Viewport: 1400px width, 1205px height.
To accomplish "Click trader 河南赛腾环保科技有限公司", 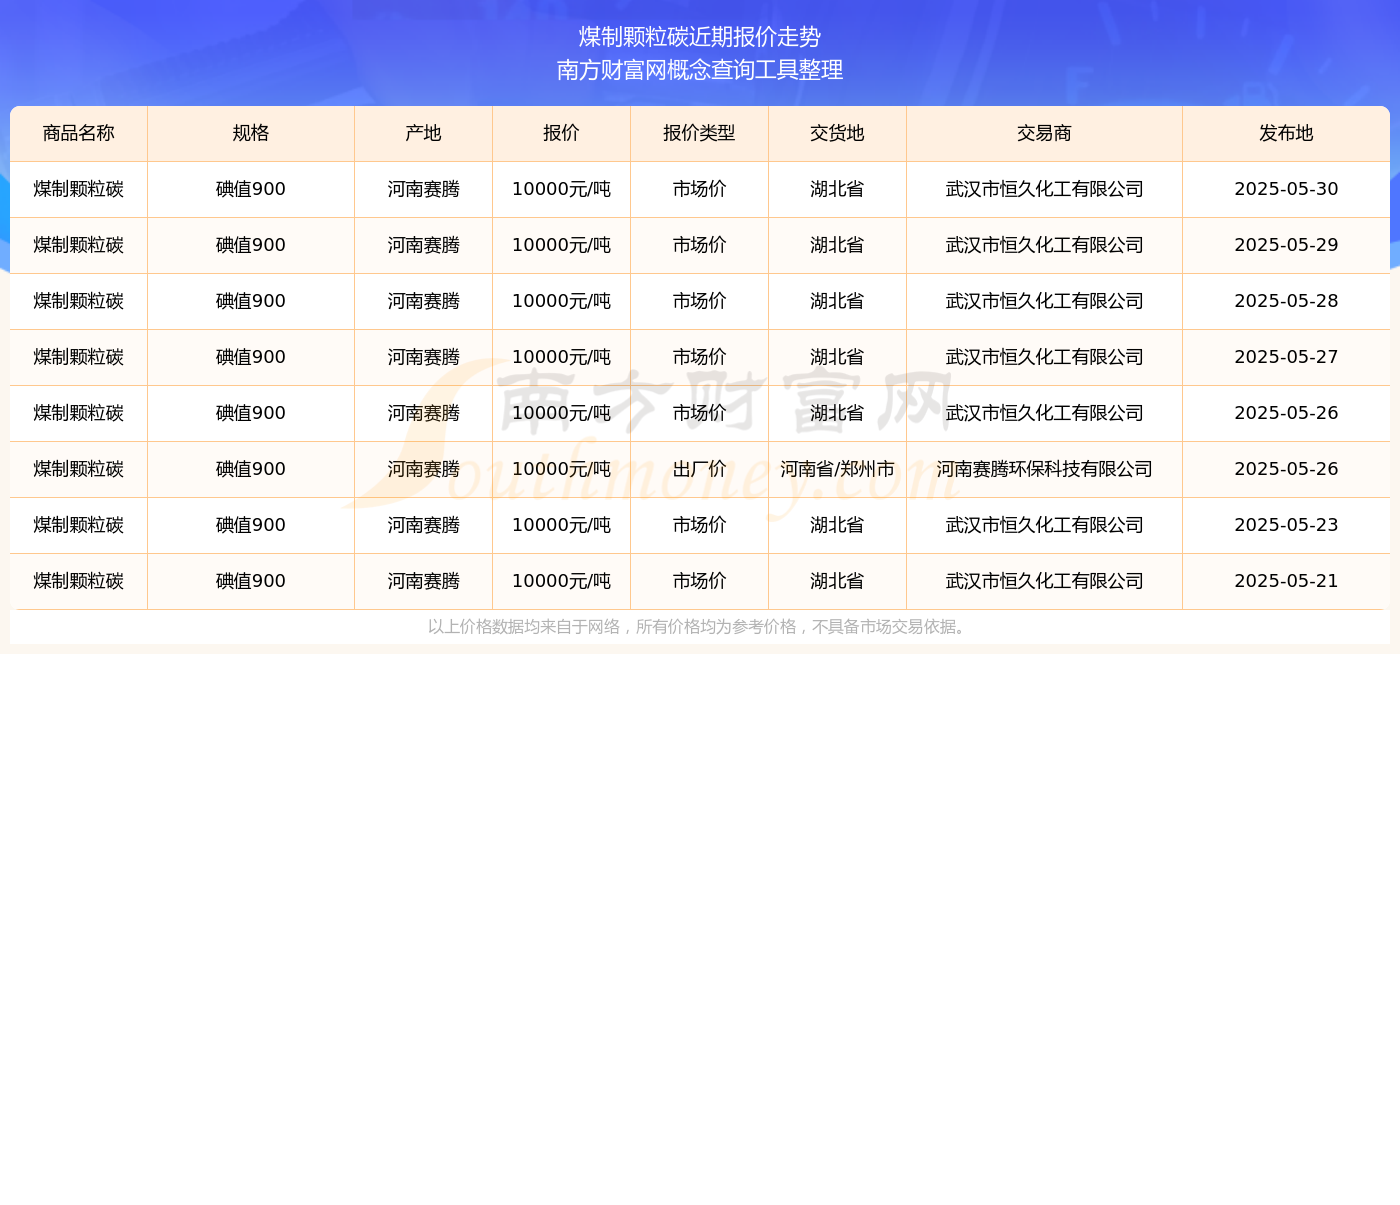I will tap(1044, 470).
